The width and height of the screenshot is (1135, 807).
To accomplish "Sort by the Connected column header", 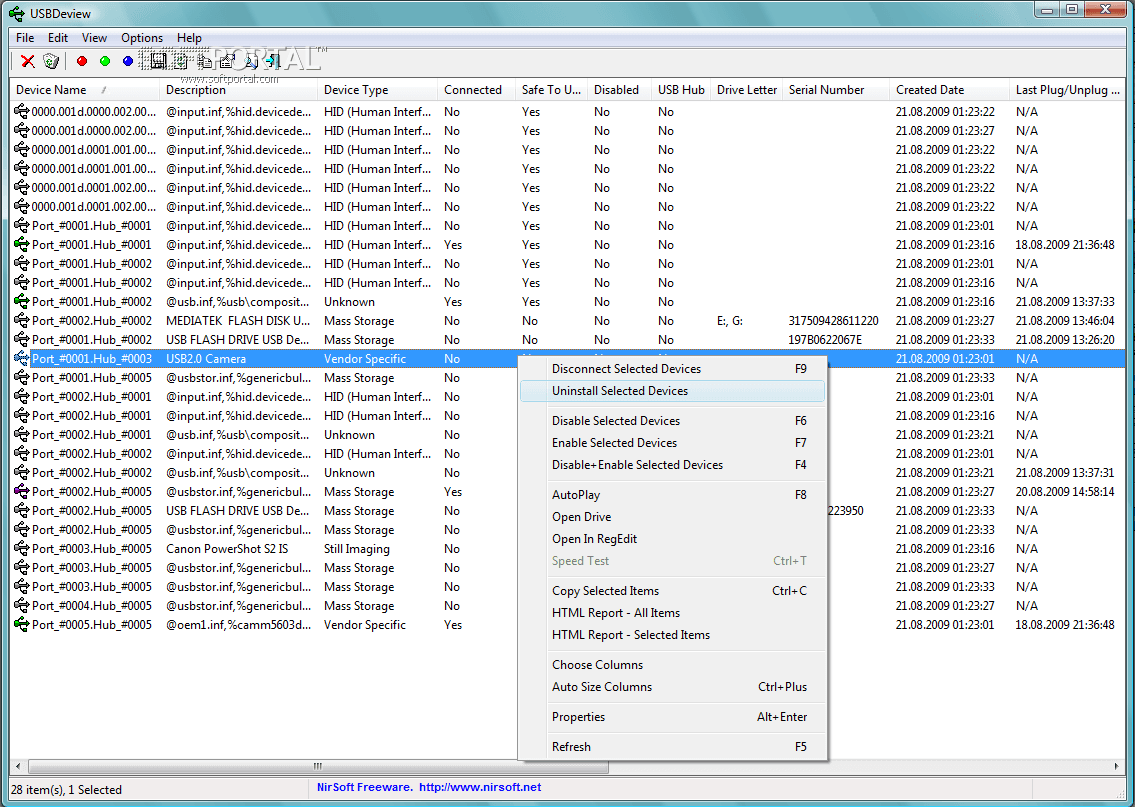I will point(476,90).
